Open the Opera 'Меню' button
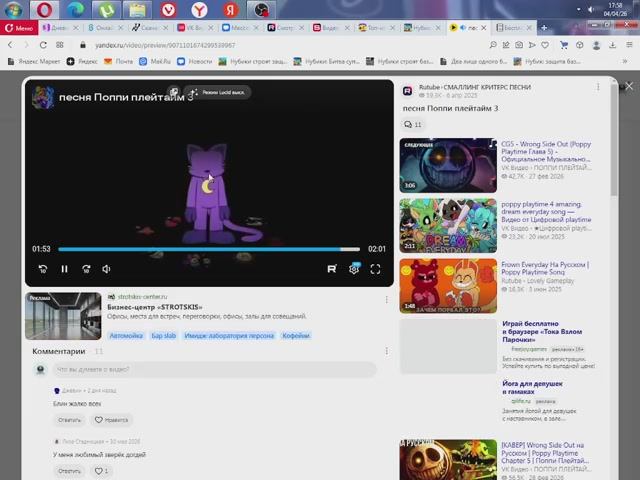 pyautogui.click(x=19, y=28)
